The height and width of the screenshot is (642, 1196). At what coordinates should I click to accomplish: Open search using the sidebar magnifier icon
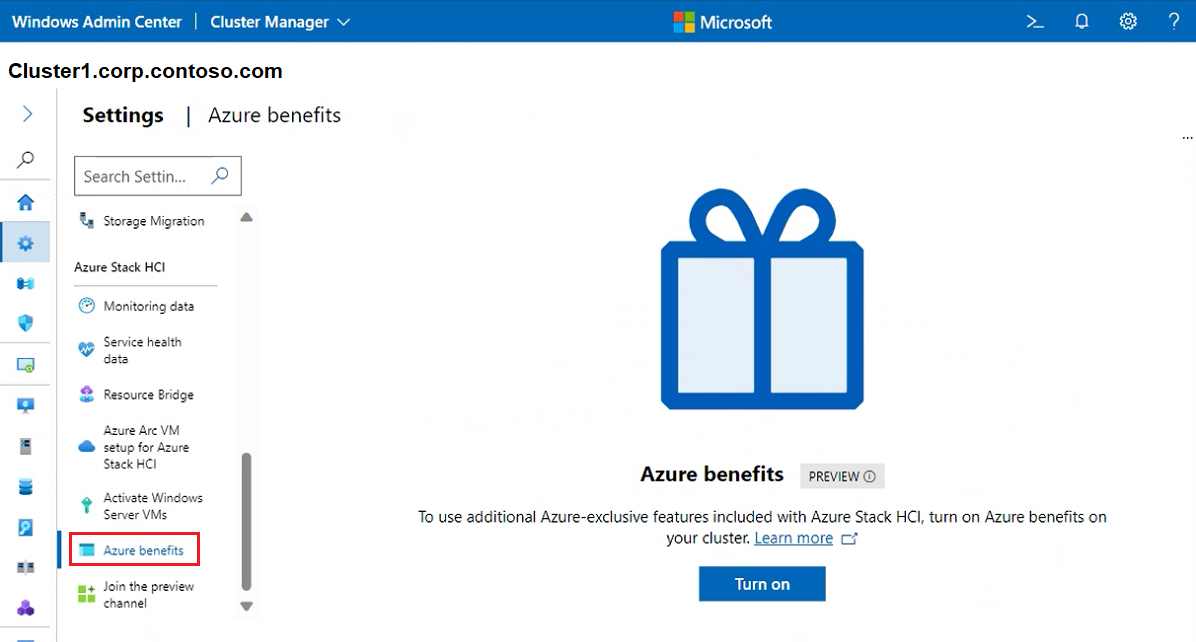pyautogui.click(x=26, y=159)
